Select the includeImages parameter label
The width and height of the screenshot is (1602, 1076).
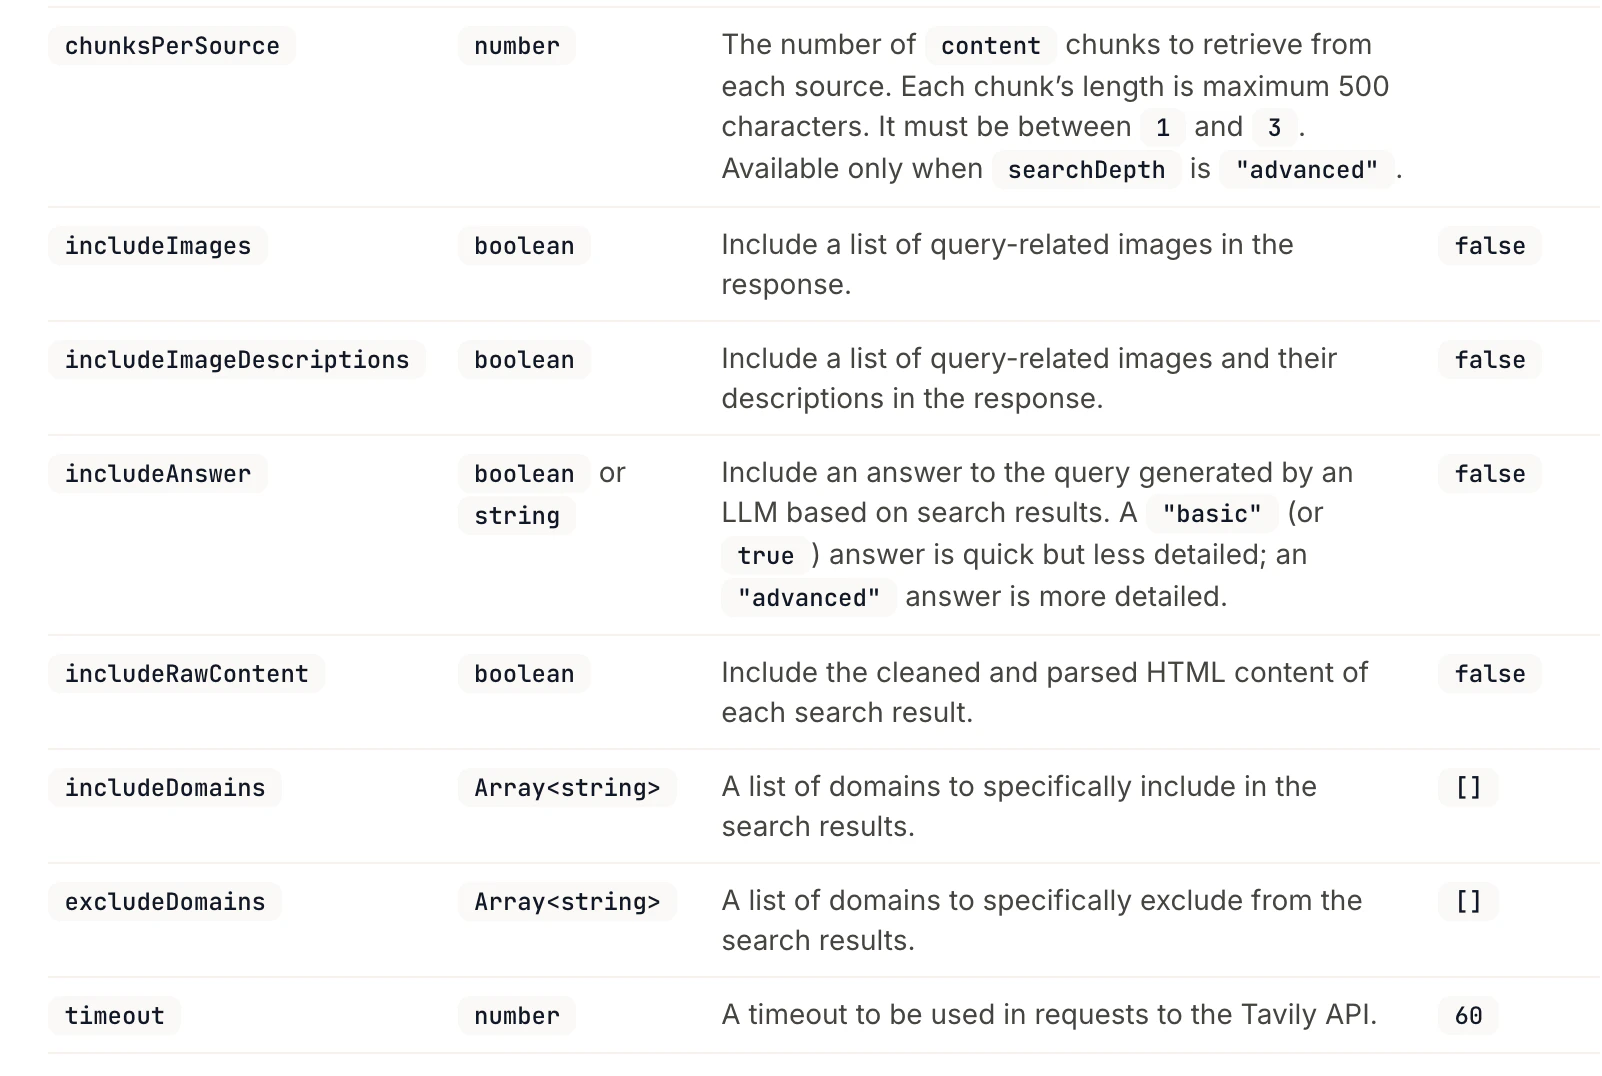(158, 246)
